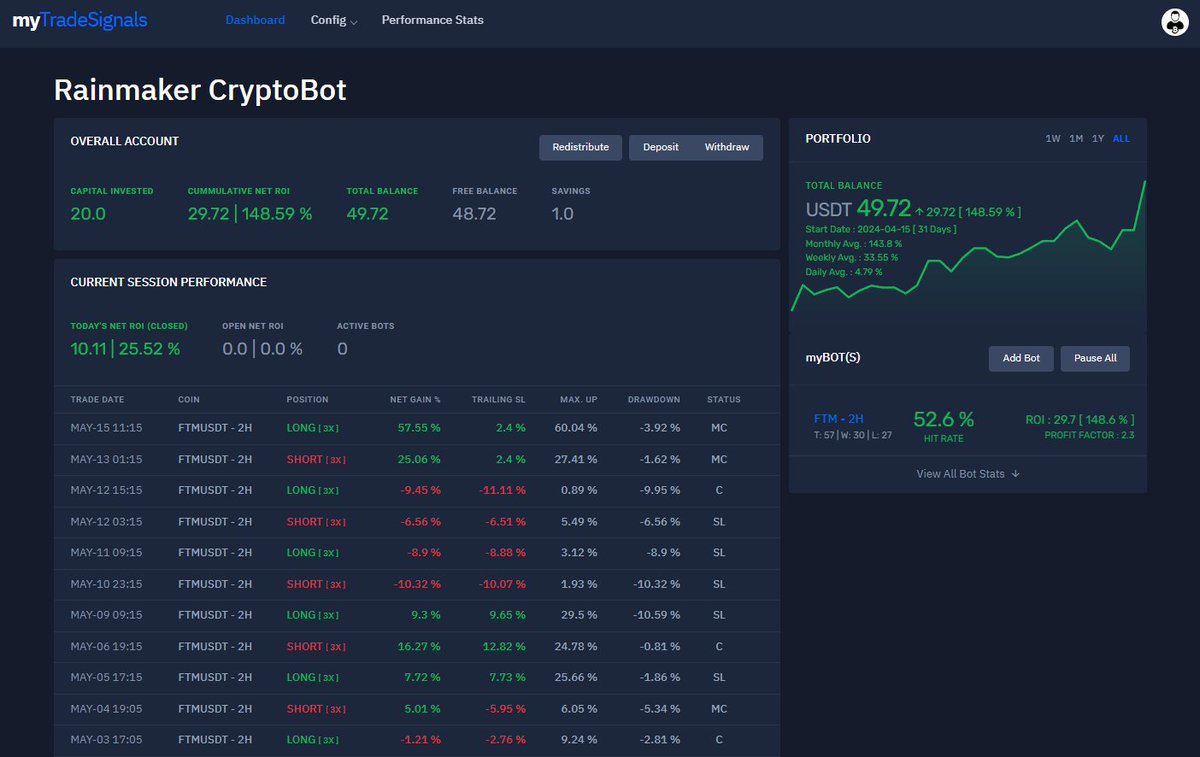
Task: Select the MAY-04 19:05 trade date
Action: click(x=106, y=709)
